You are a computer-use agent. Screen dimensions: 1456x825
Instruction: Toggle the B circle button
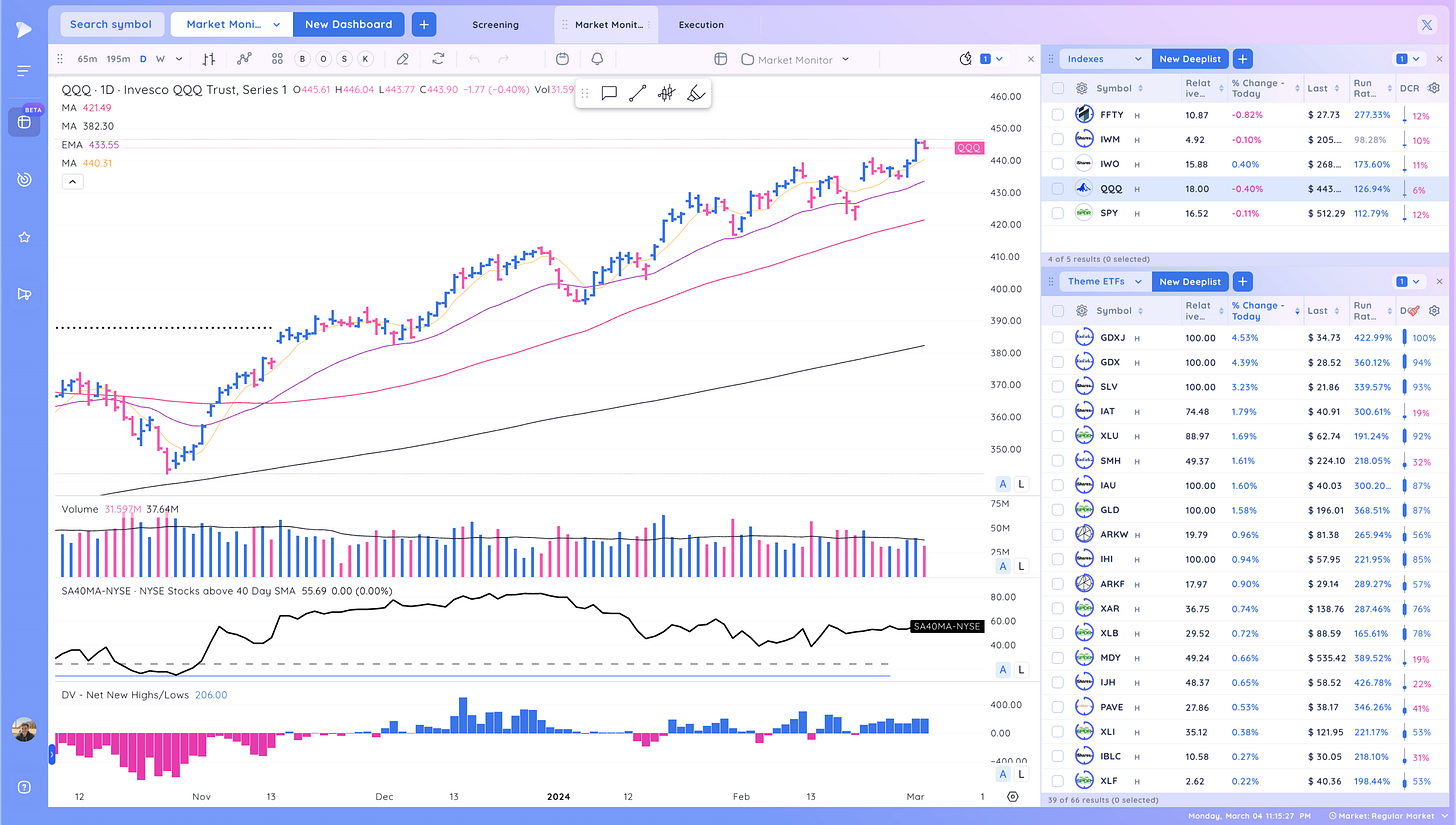pyautogui.click(x=301, y=59)
